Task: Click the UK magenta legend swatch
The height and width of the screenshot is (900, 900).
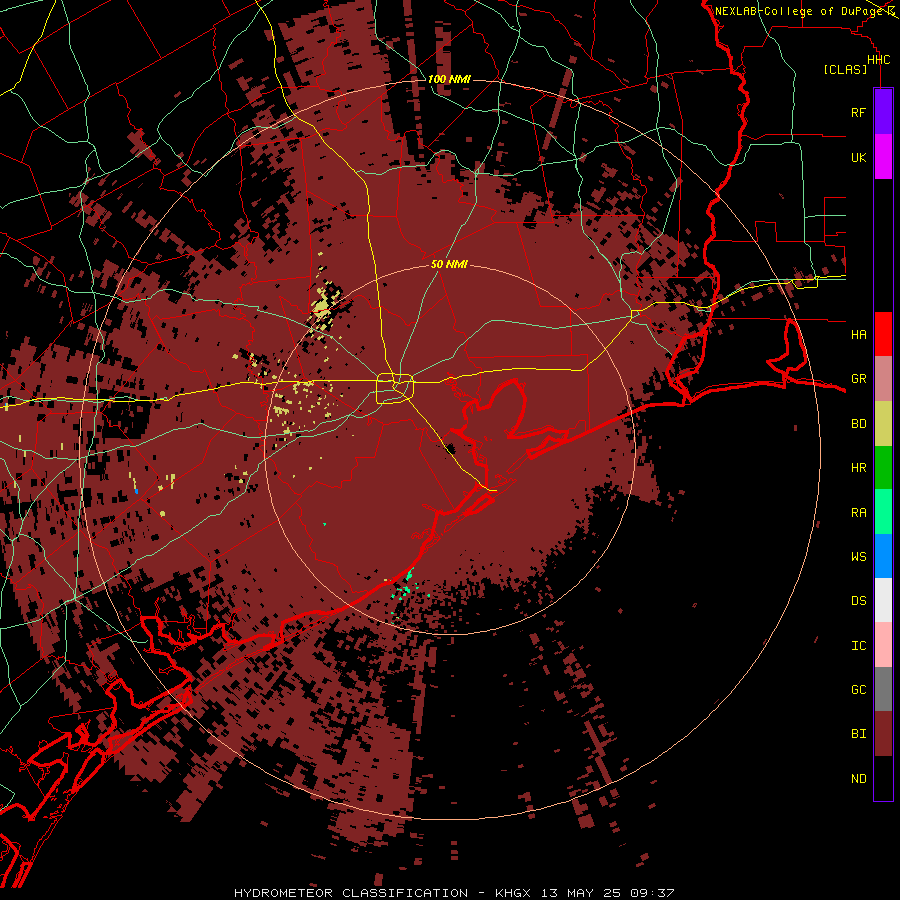Action: tap(883, 157)
